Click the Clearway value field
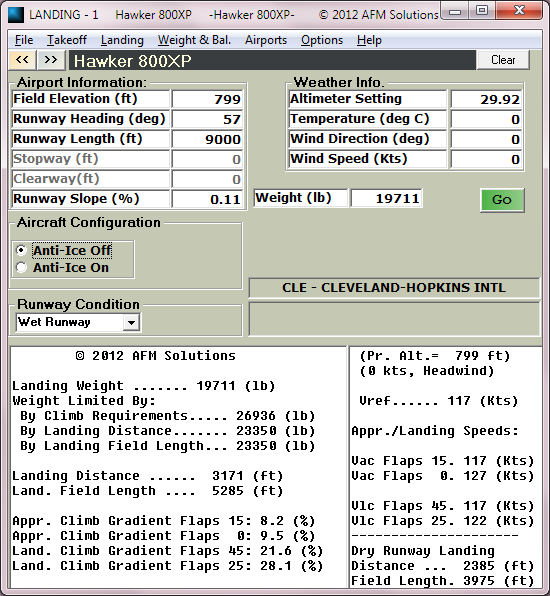 point(207,179)
